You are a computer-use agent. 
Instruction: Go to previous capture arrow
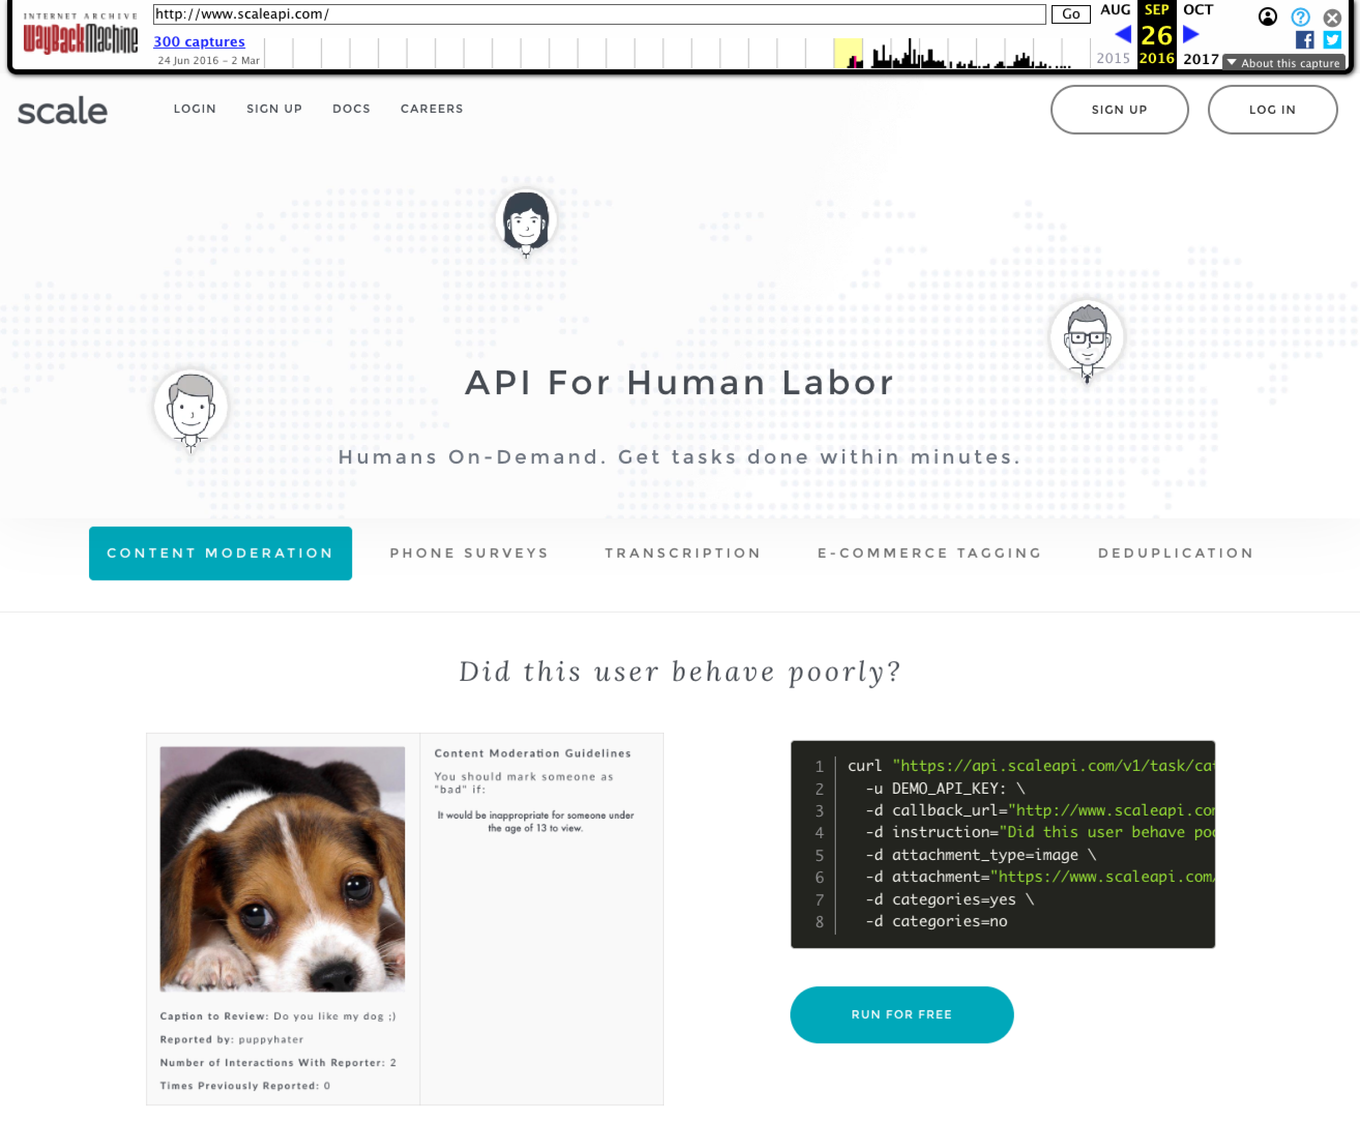[x=1123, y=34]
